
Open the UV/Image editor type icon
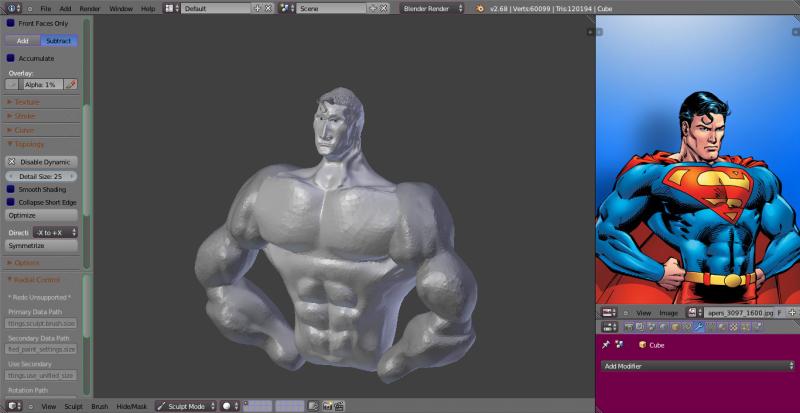609,312
